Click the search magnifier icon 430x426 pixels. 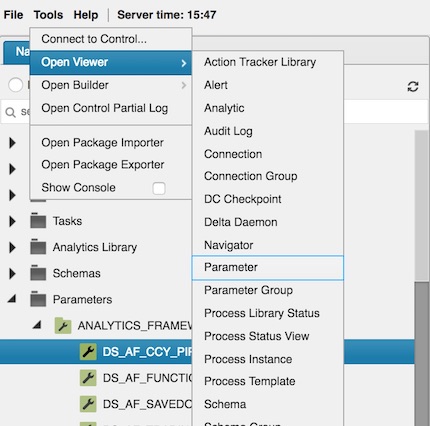pos(11,112)
